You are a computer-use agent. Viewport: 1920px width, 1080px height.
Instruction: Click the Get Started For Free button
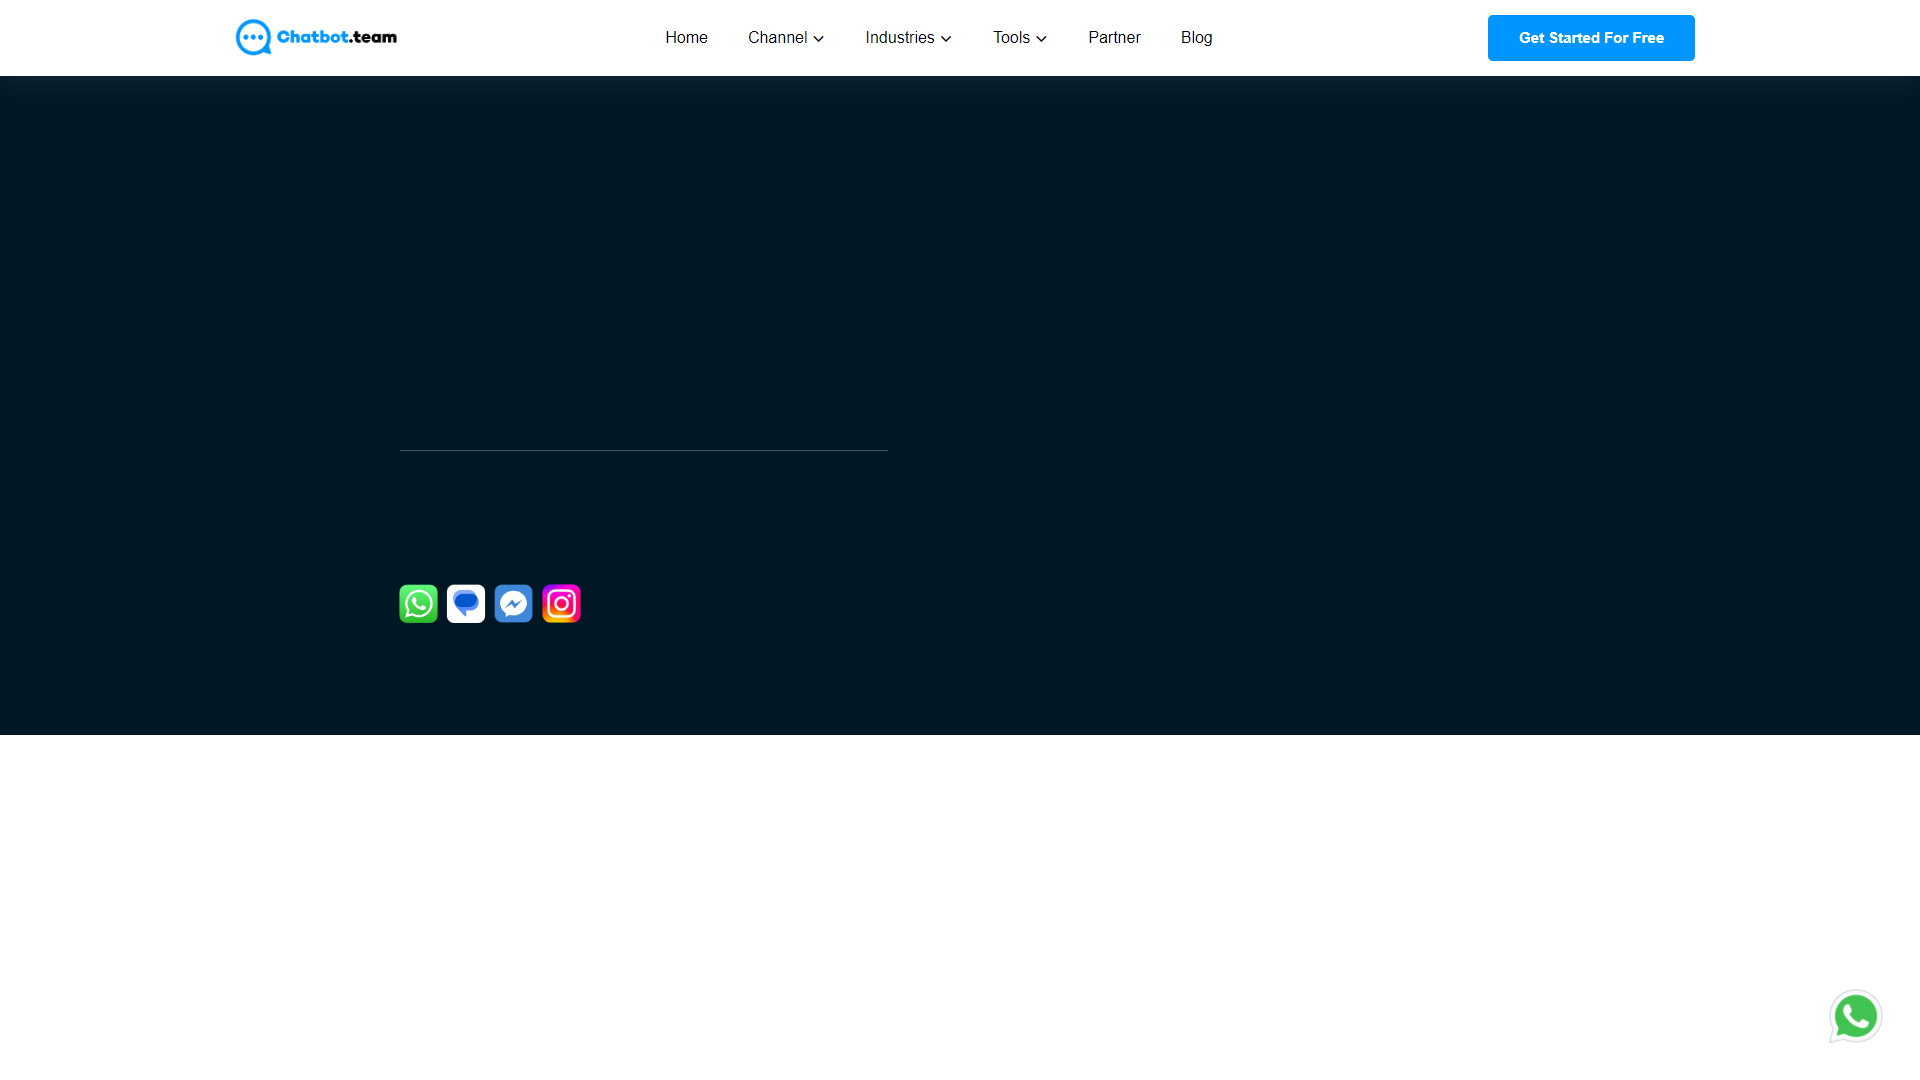(x=1590, y=37)
